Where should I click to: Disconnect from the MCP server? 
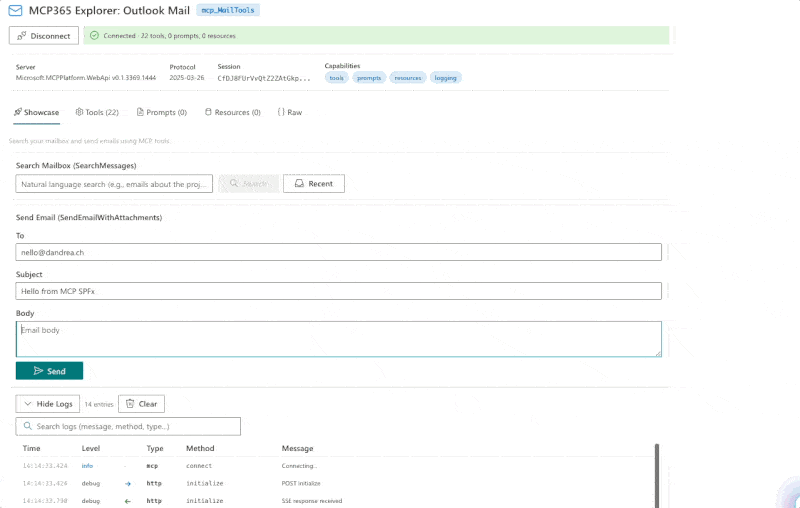(x=44, y=36)
